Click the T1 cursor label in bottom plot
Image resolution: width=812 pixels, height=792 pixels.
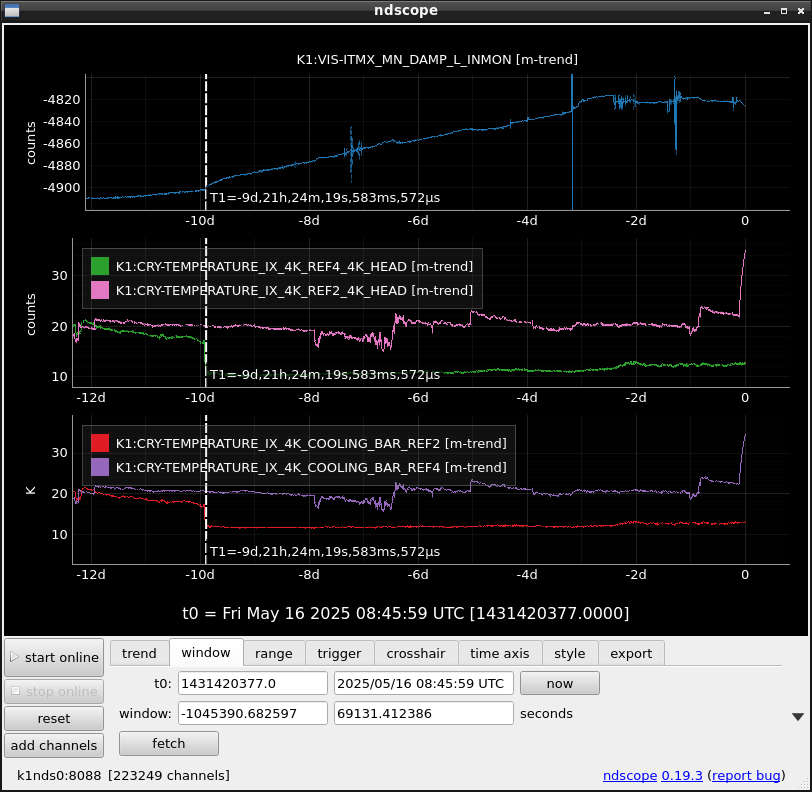pos(325,552)
